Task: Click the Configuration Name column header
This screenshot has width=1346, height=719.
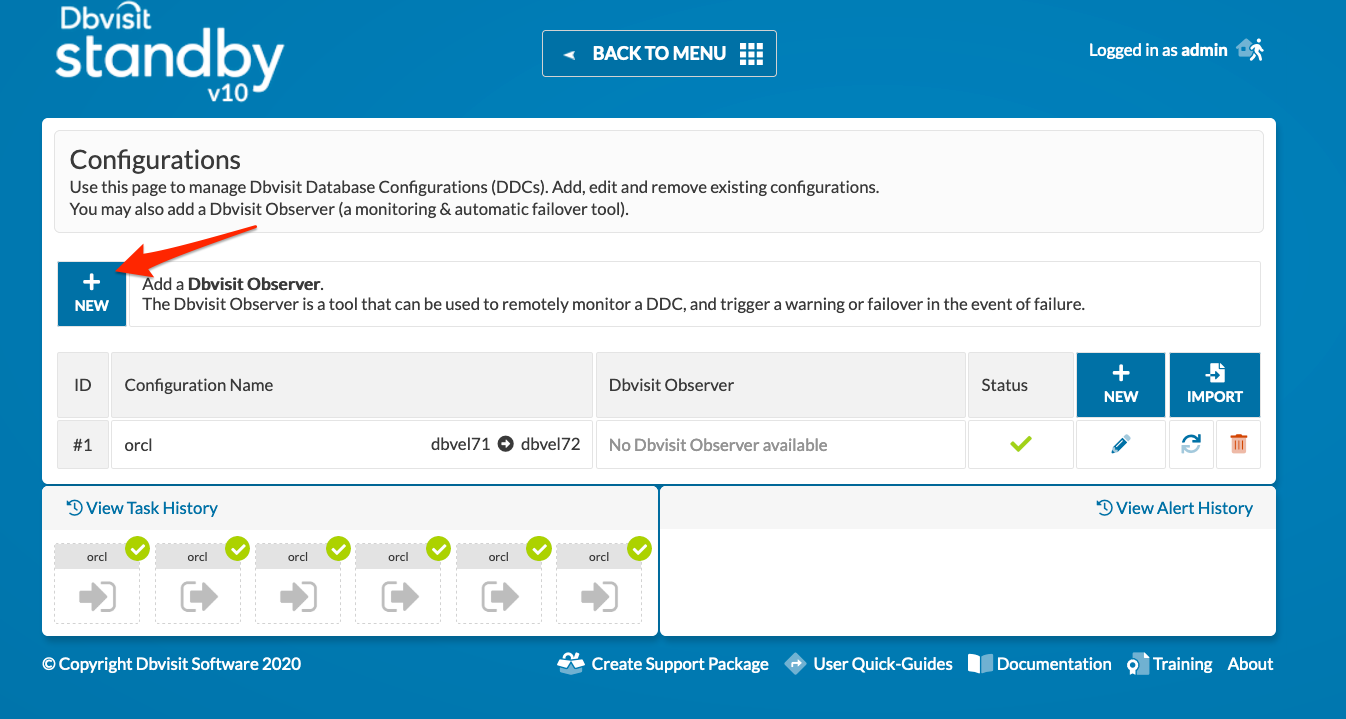Action: pos(352,384)
